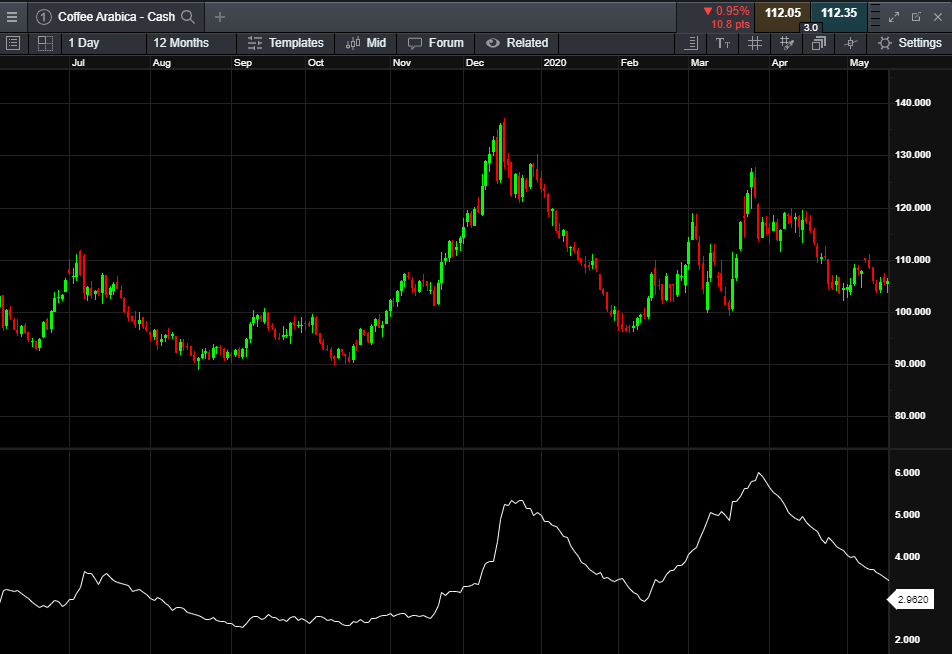Pop out the chart into new window
The height and width of the screenshot is (654, 952).
[916, 17]
